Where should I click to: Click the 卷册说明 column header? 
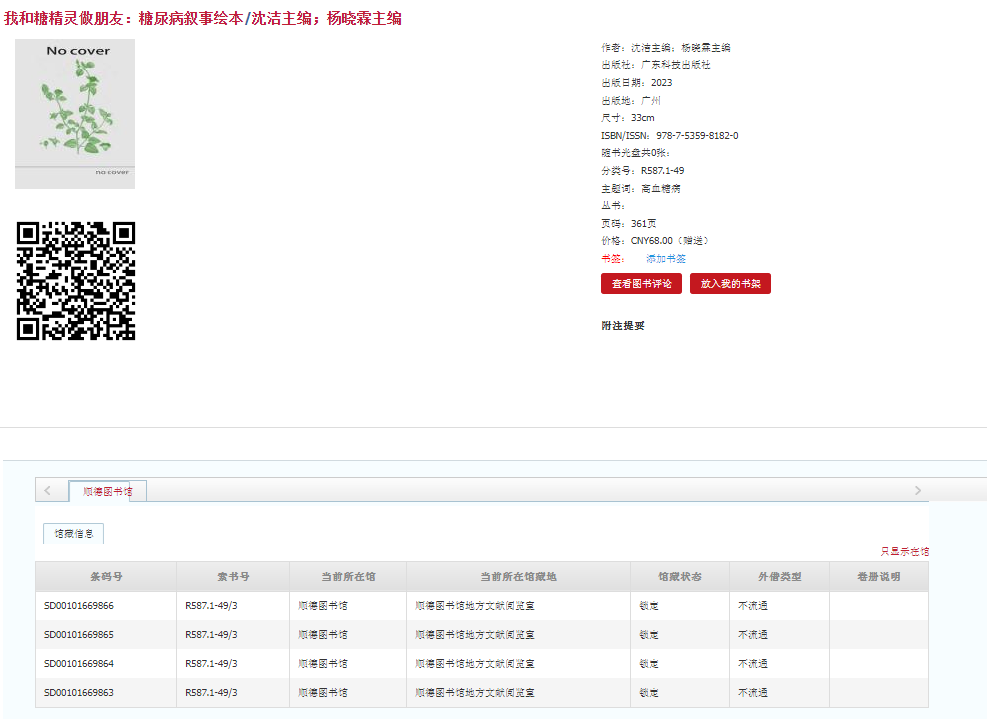coord(879,576)
